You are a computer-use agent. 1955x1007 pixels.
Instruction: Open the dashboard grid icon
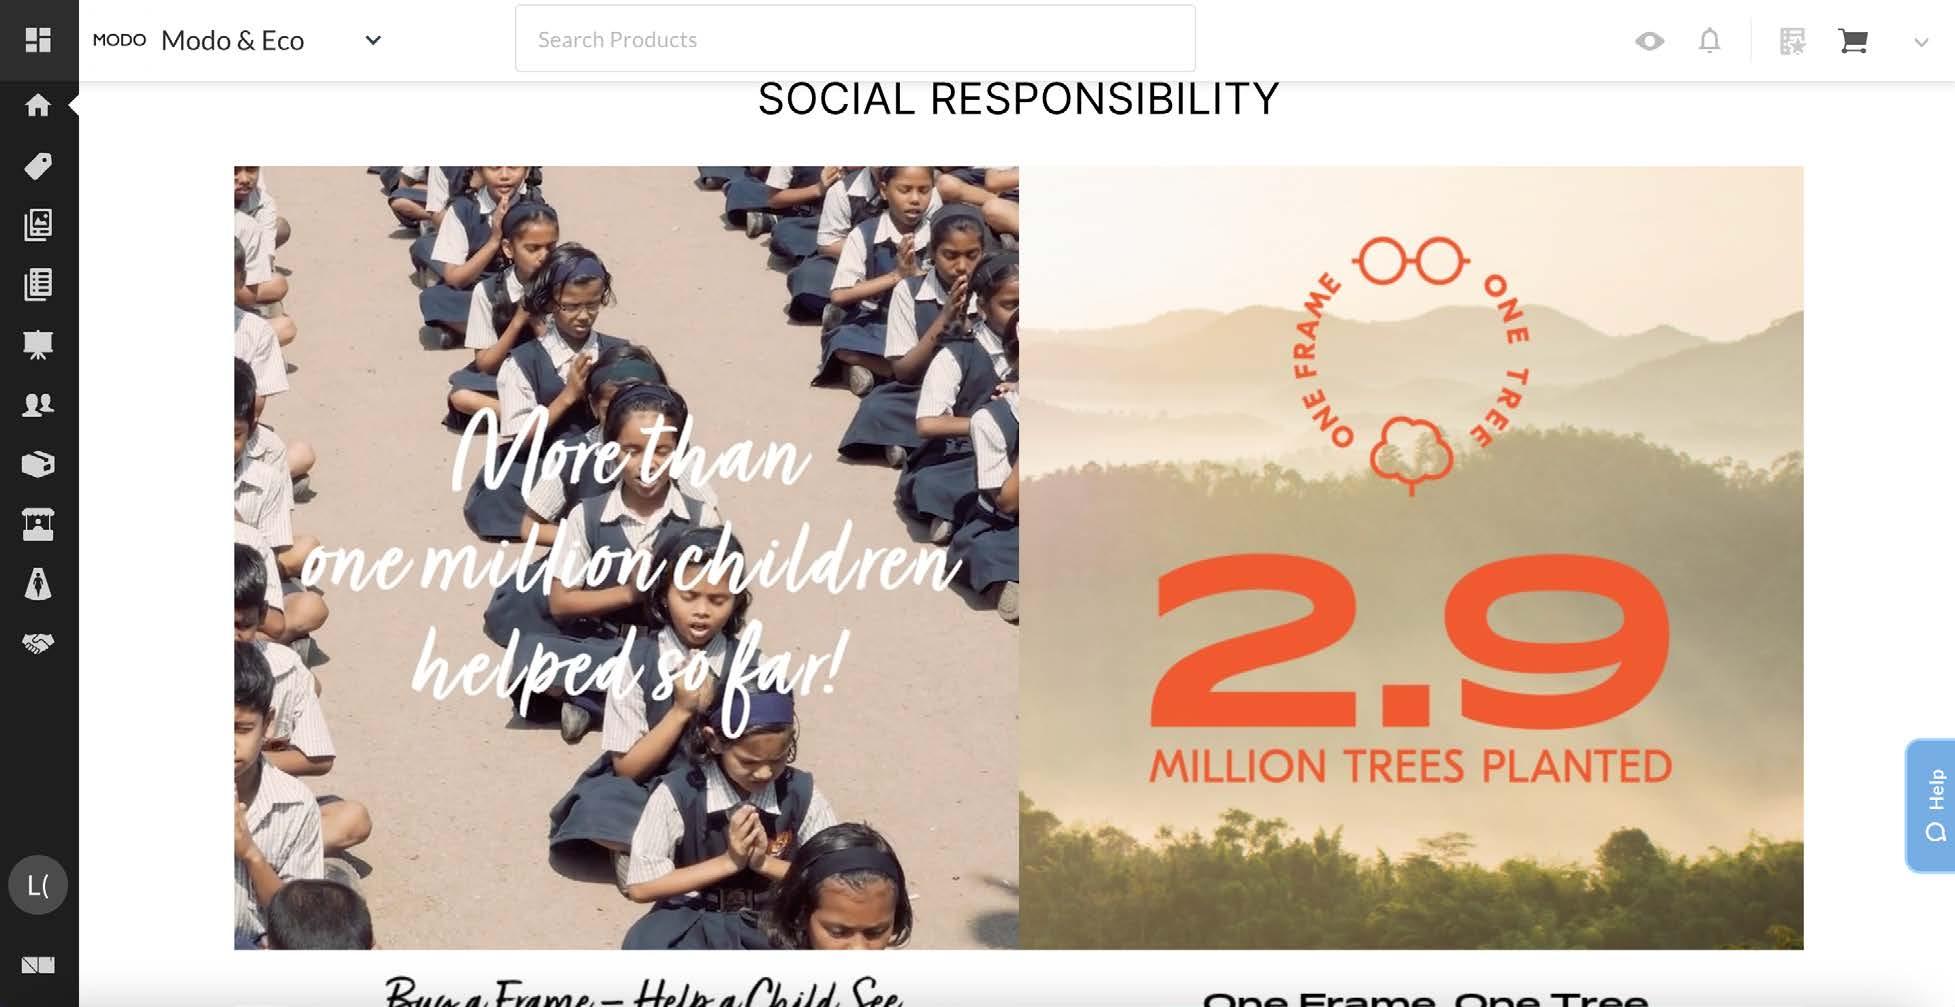pyautogui.click(x=38, y=40)
